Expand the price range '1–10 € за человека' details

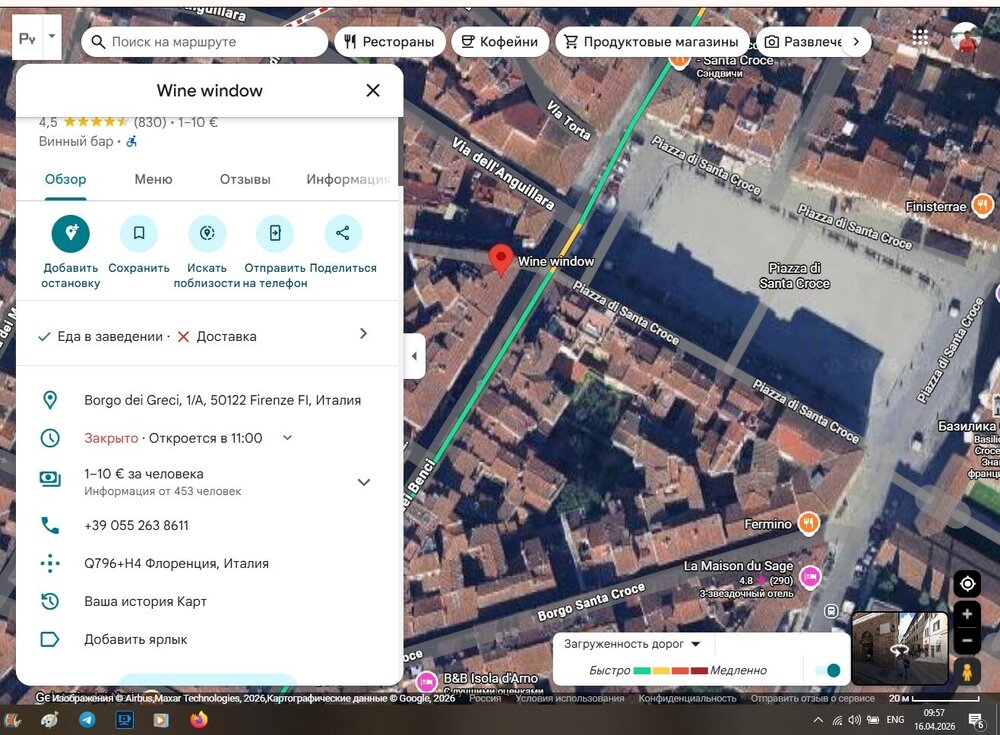364,482
